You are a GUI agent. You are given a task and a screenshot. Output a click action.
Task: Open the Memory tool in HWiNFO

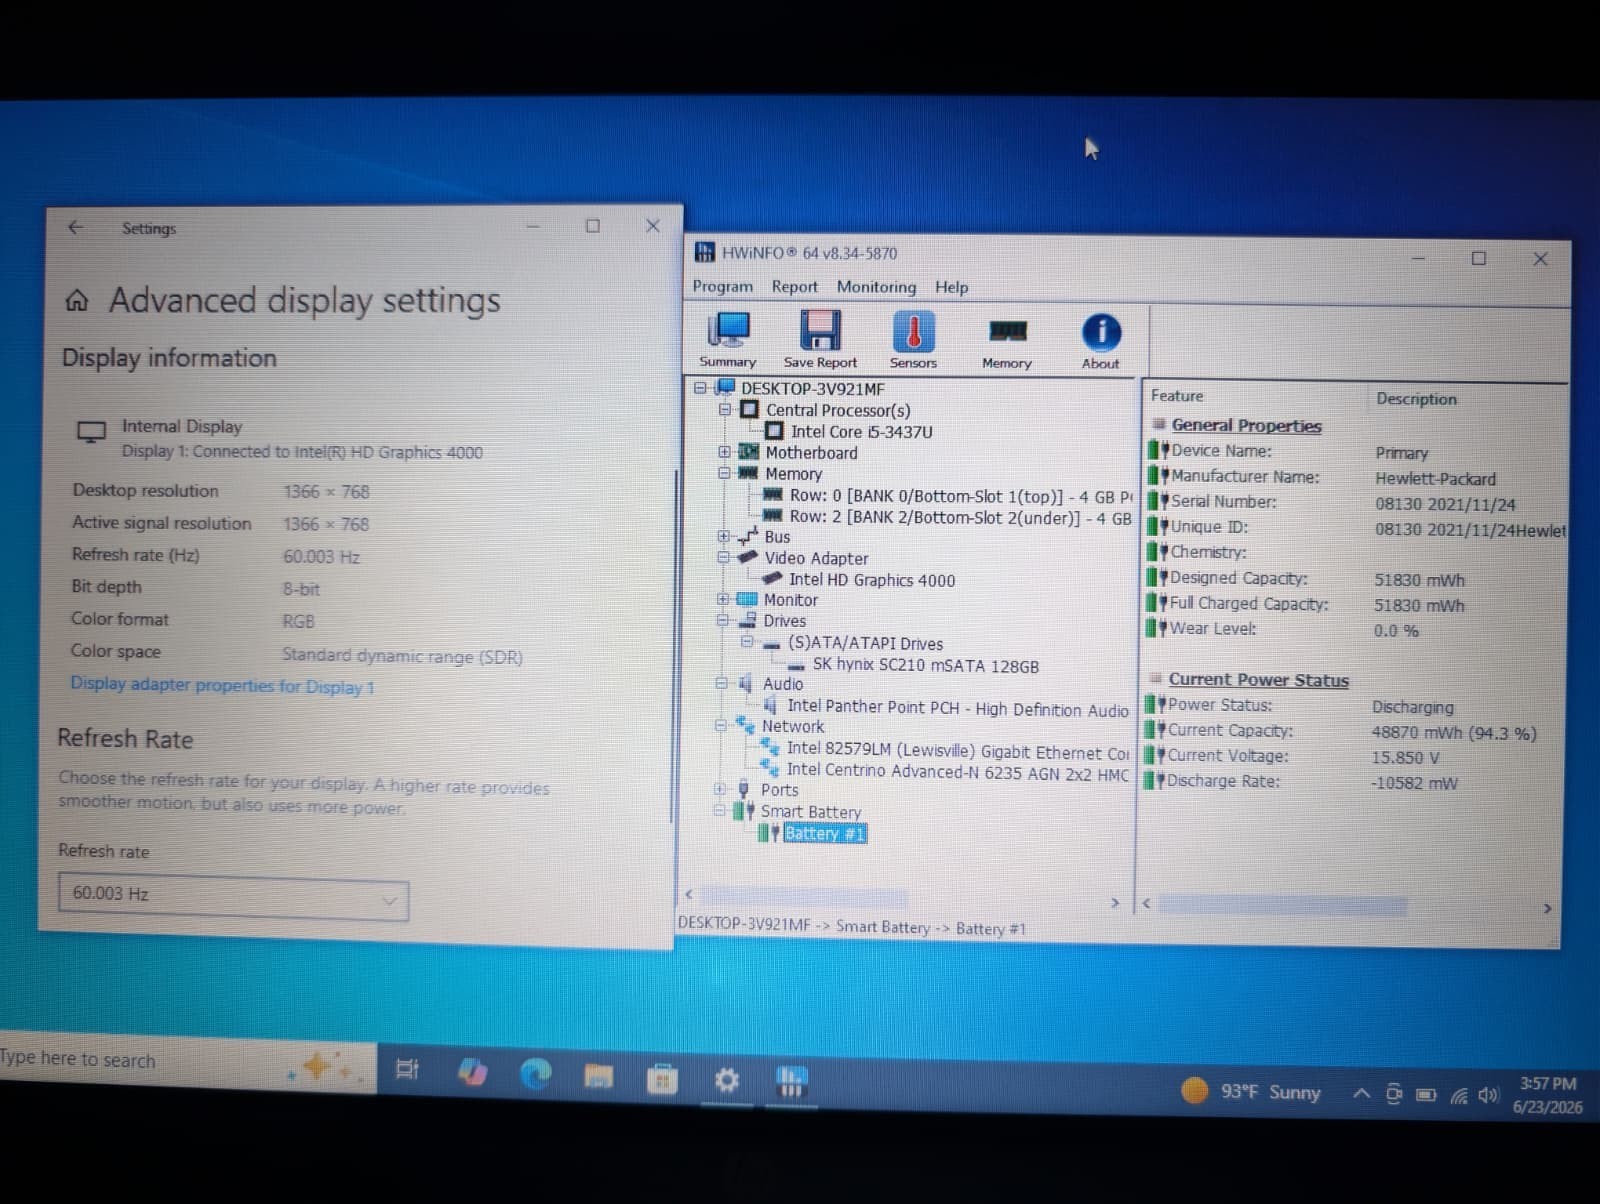point(1007,342)
